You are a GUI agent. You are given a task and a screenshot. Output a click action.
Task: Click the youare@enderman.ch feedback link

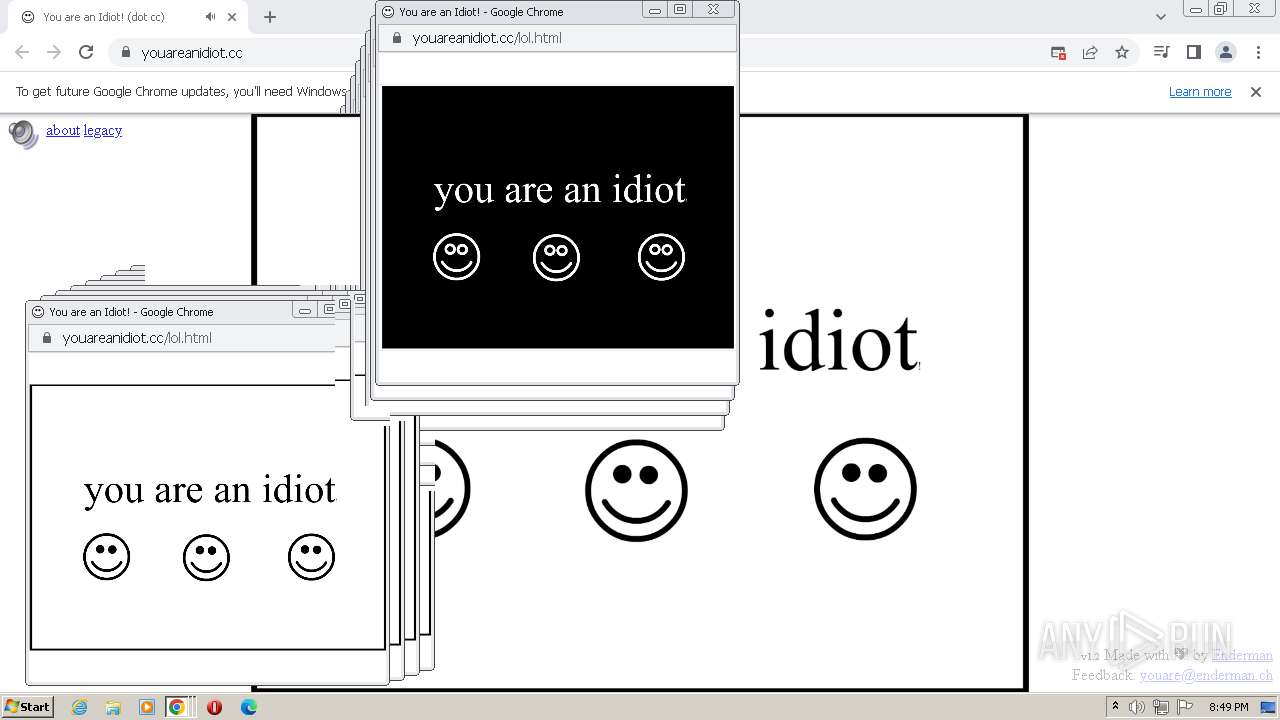pos(1206,675)
